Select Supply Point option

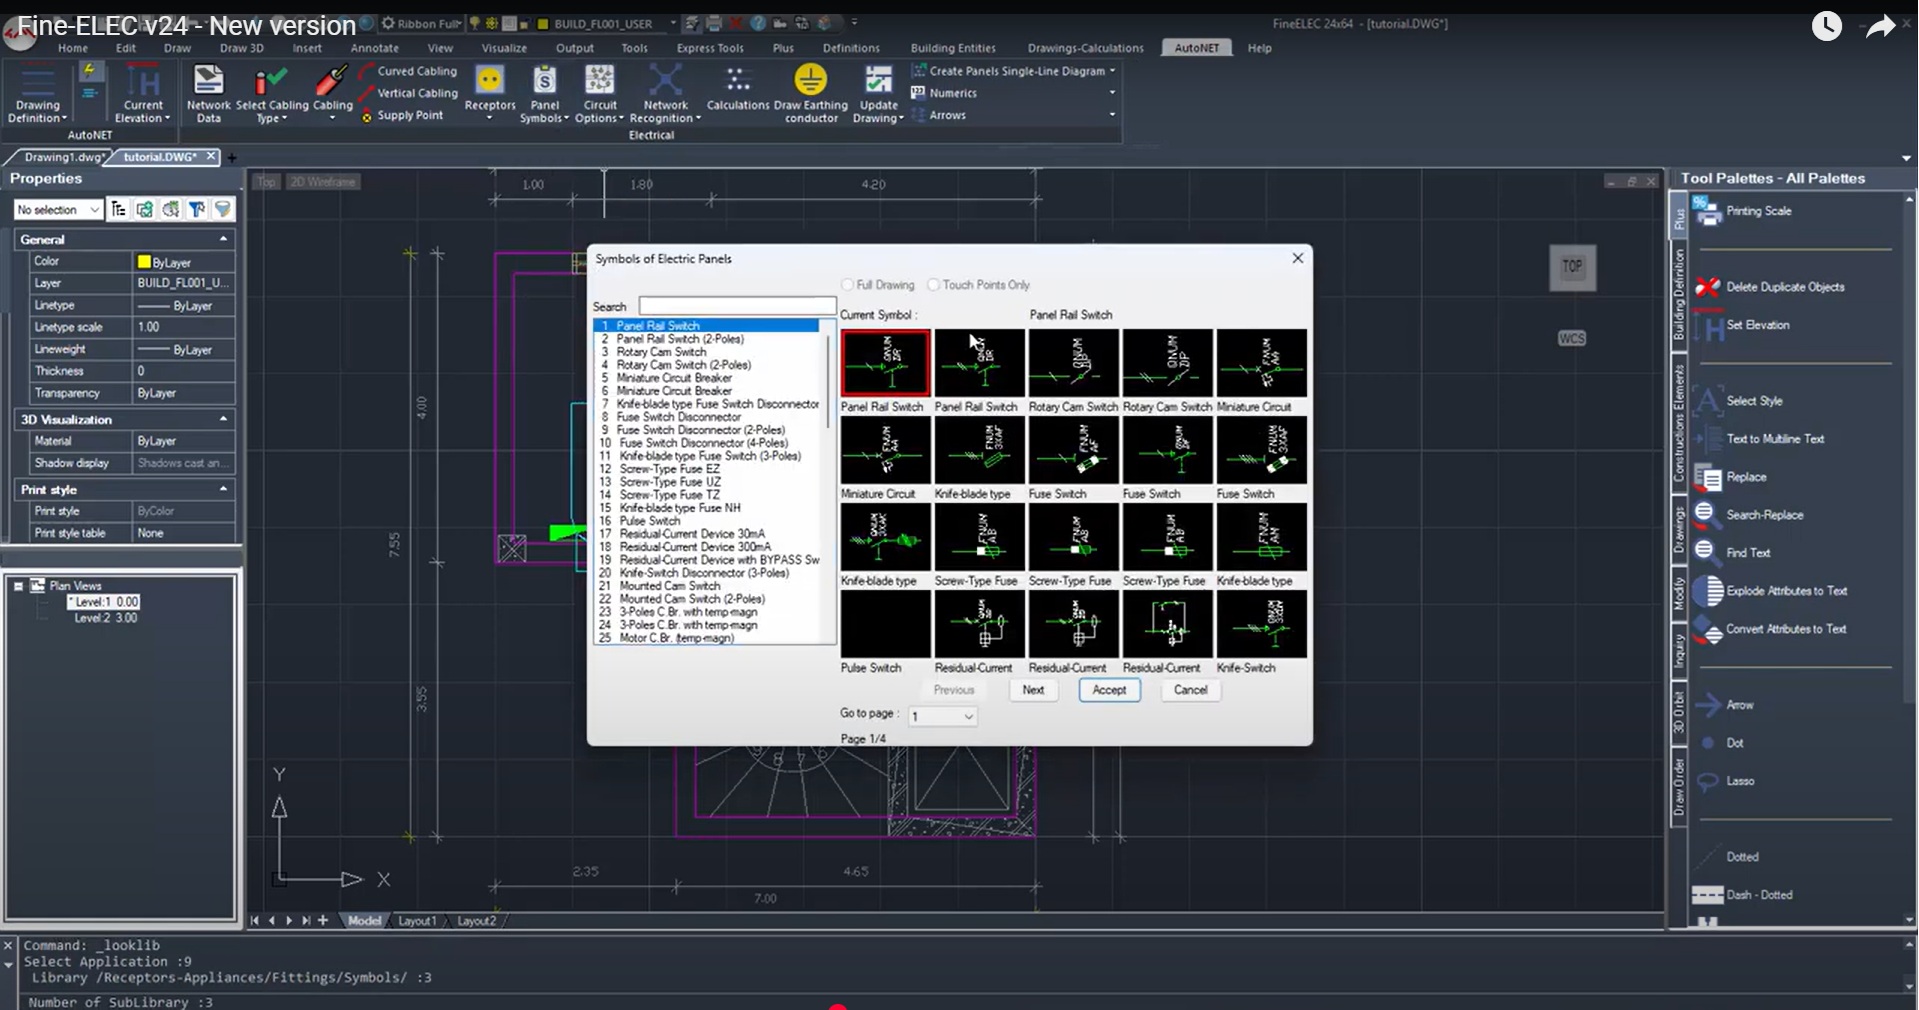(401, 115)
